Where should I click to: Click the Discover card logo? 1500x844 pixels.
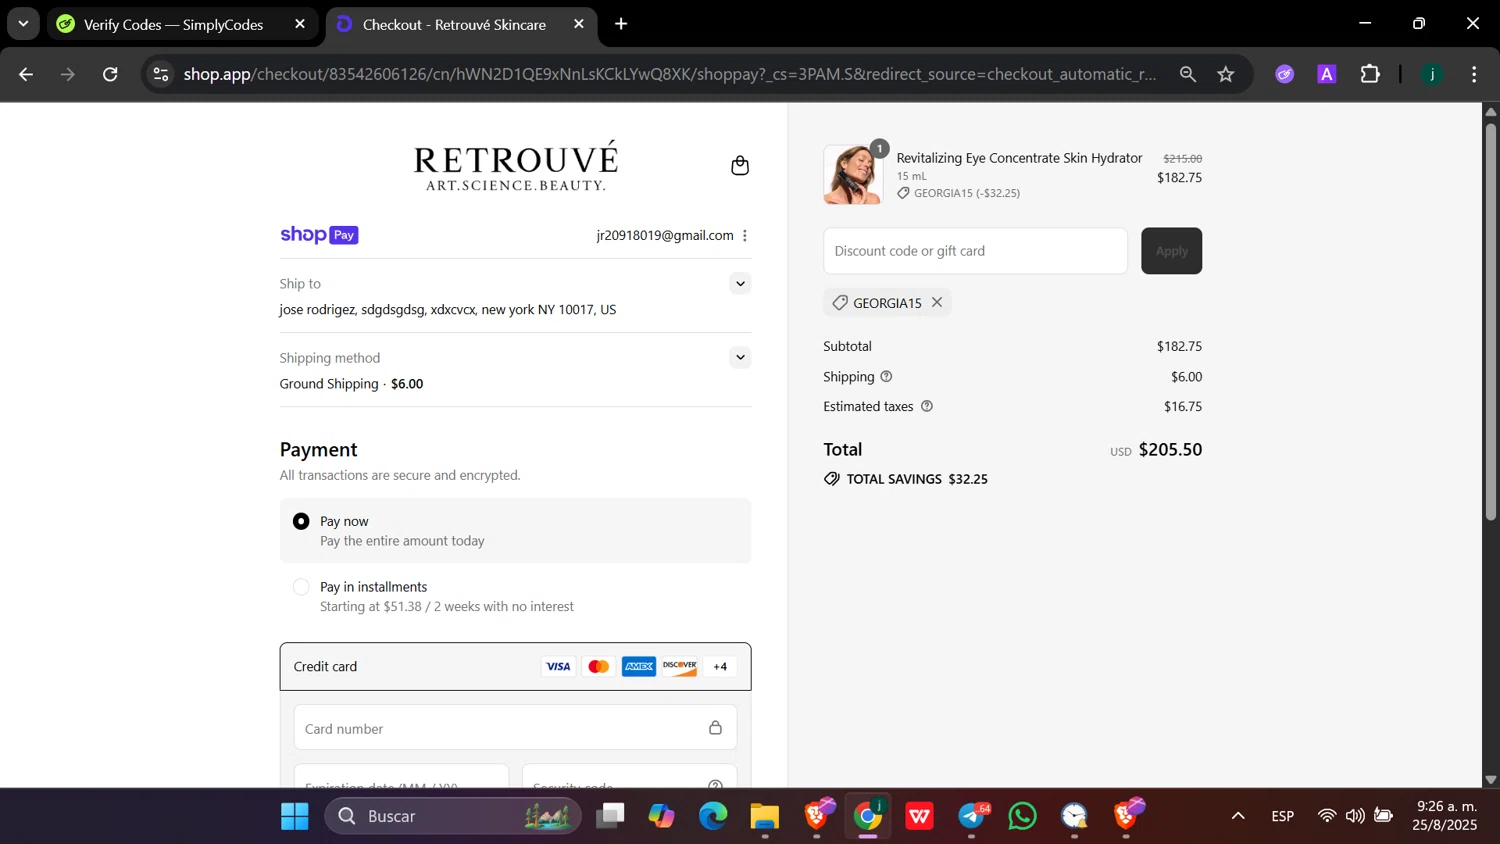tap(679, 667)
